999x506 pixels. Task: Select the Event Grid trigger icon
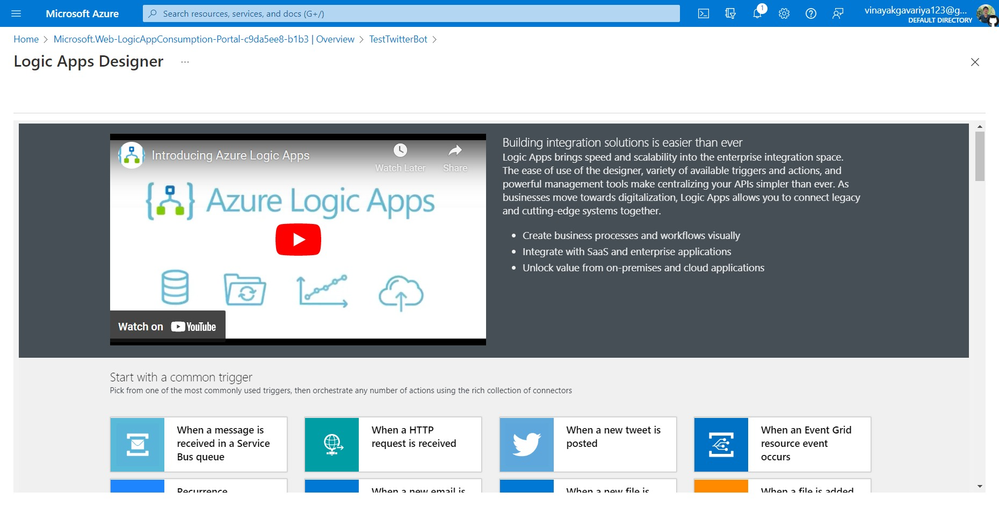coord(721,444)
